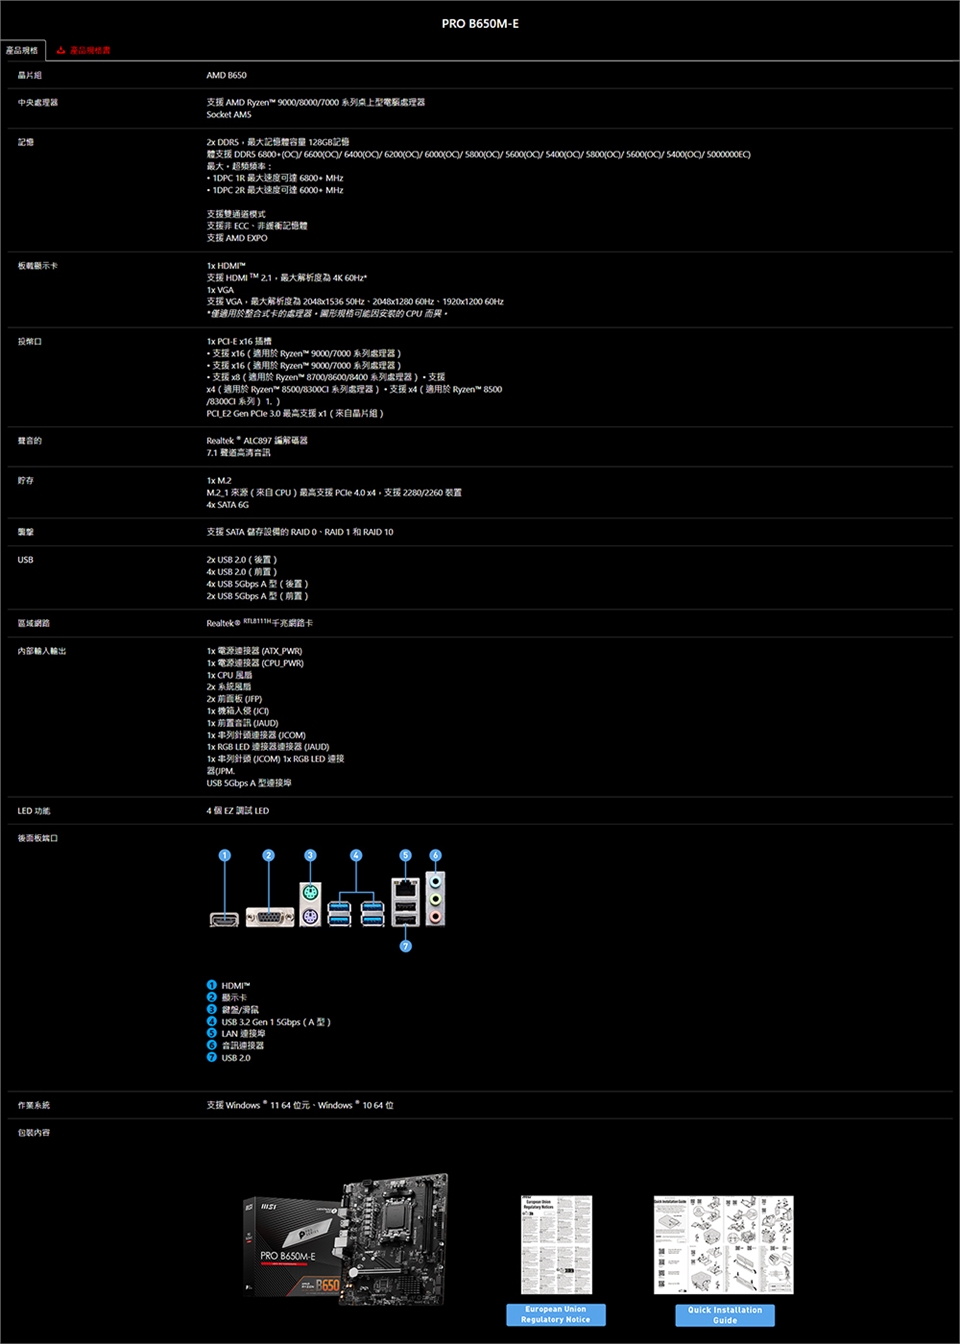The width and height of the screenshot is (960, 1344).
Task: Click the HDMI port in rear panel diagram
Action: [x=224, y=919]
